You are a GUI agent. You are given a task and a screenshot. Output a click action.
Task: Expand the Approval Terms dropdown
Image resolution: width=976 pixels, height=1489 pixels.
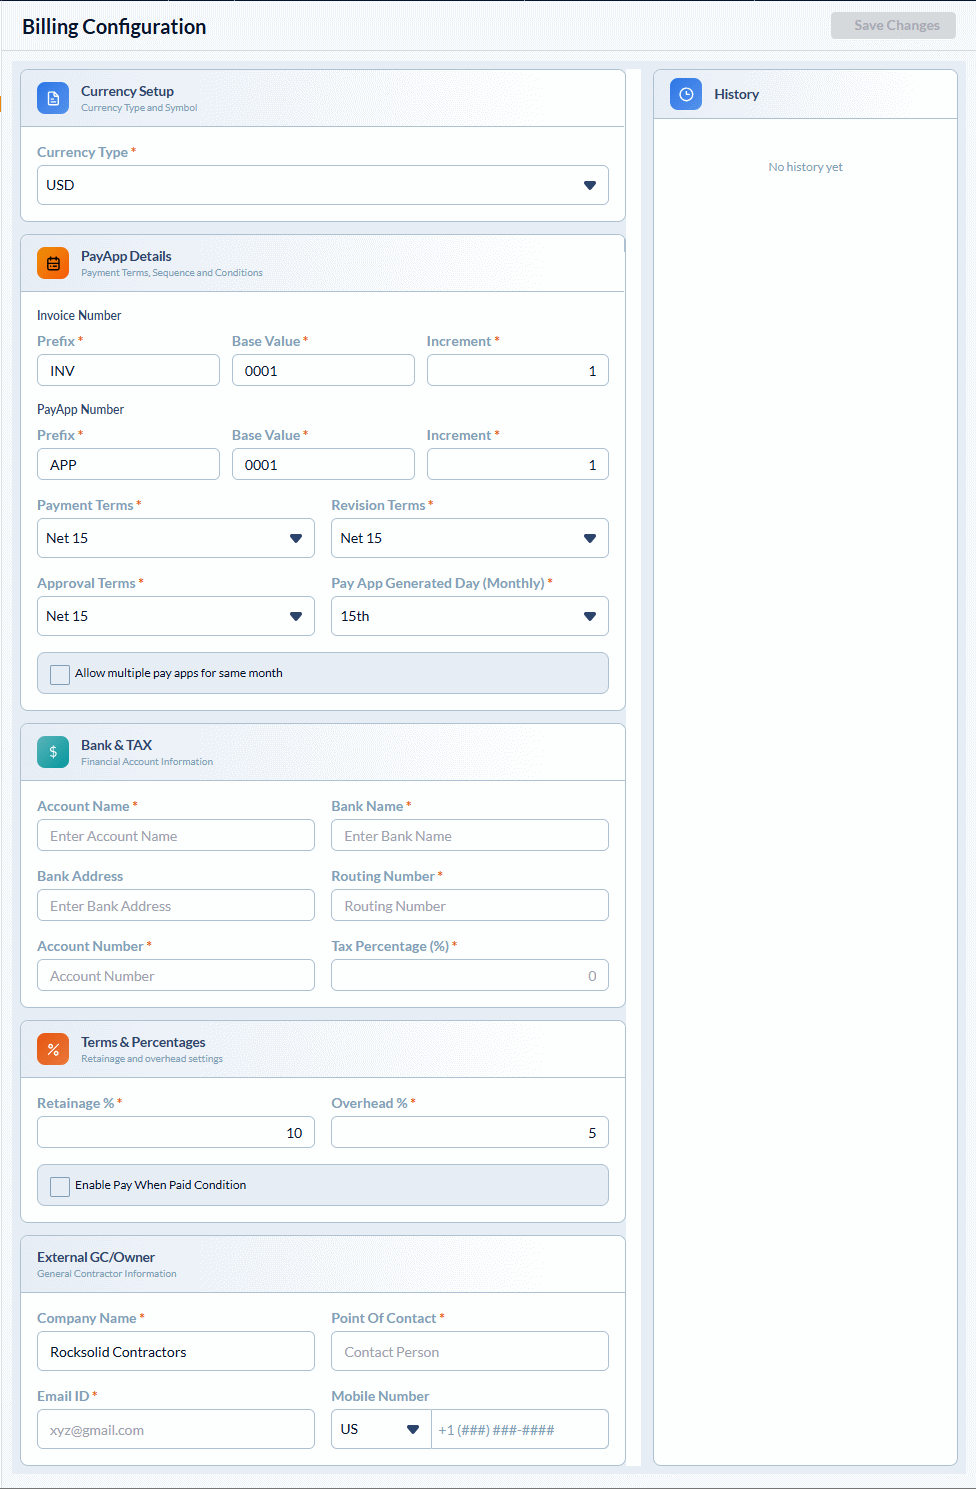pyautogui.click(x=175, y=616)
